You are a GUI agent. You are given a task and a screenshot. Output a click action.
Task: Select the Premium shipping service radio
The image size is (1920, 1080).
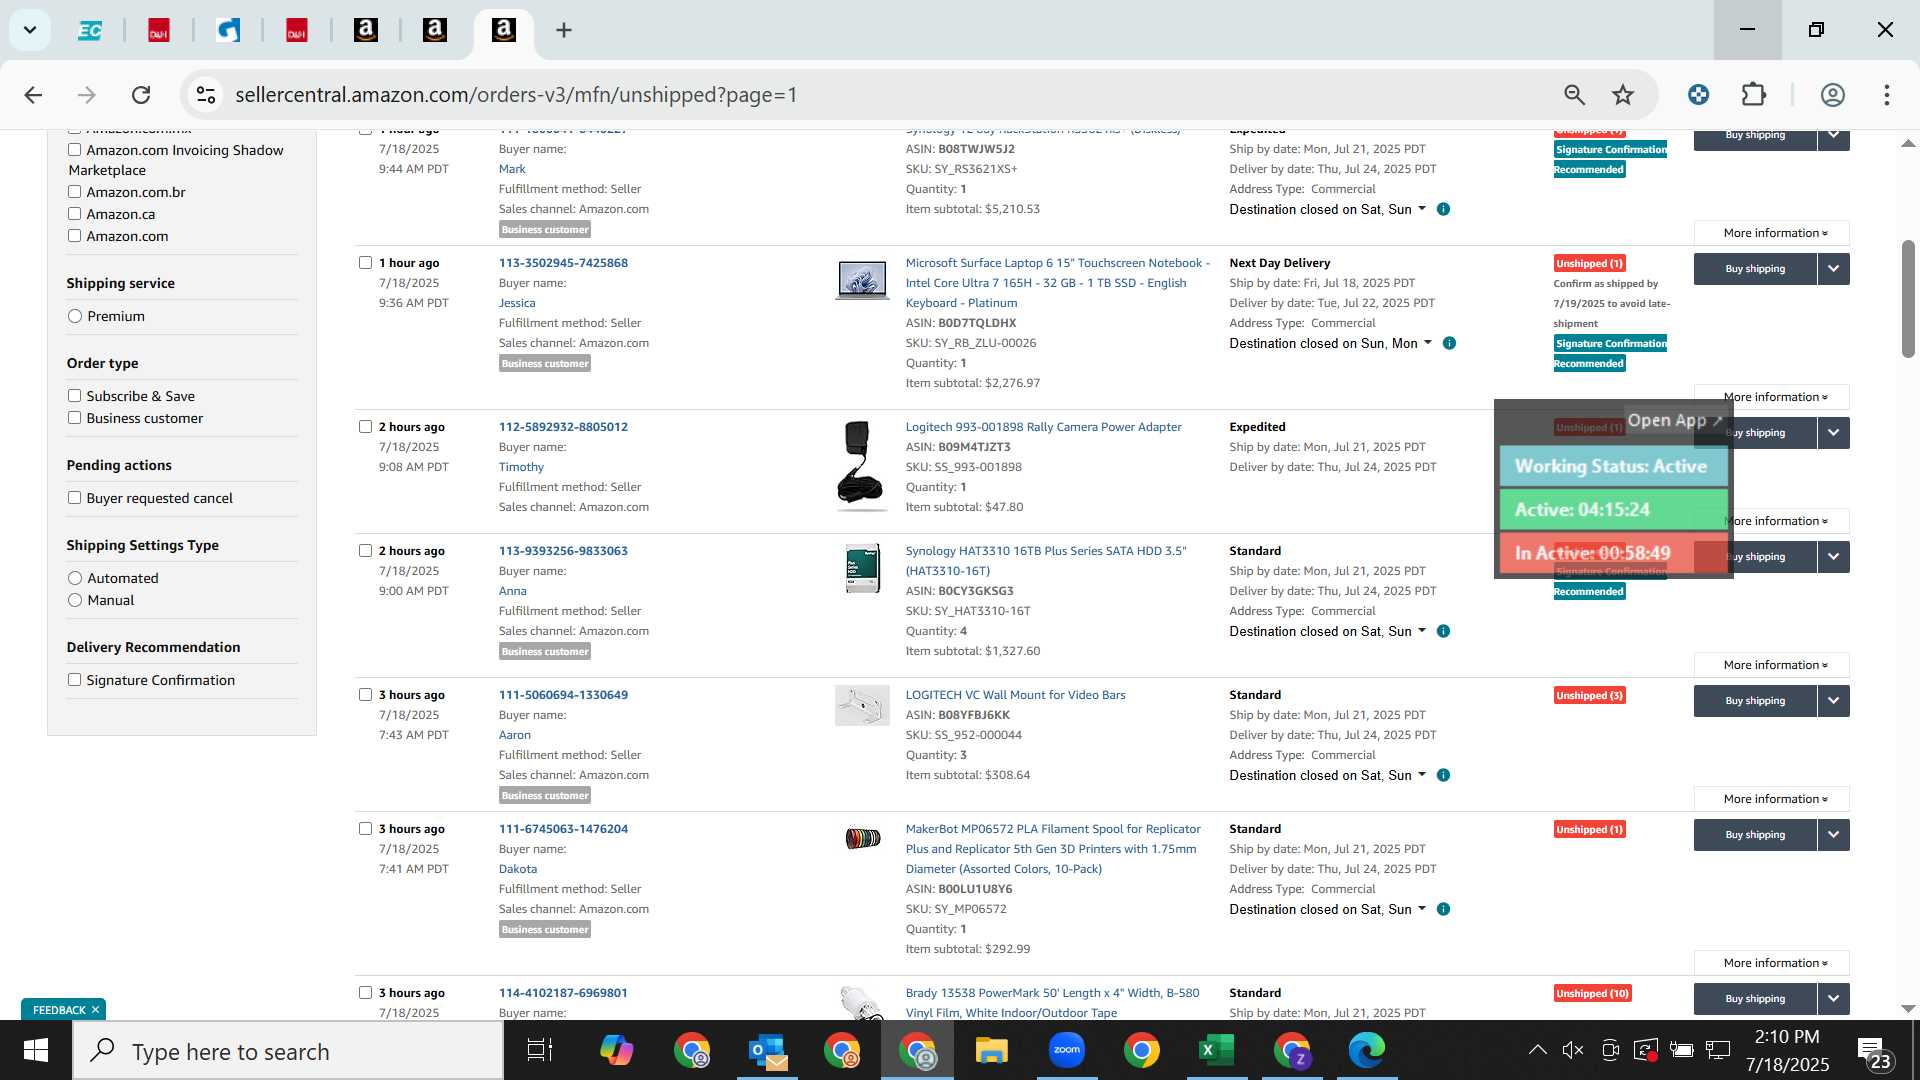[75, 316]
